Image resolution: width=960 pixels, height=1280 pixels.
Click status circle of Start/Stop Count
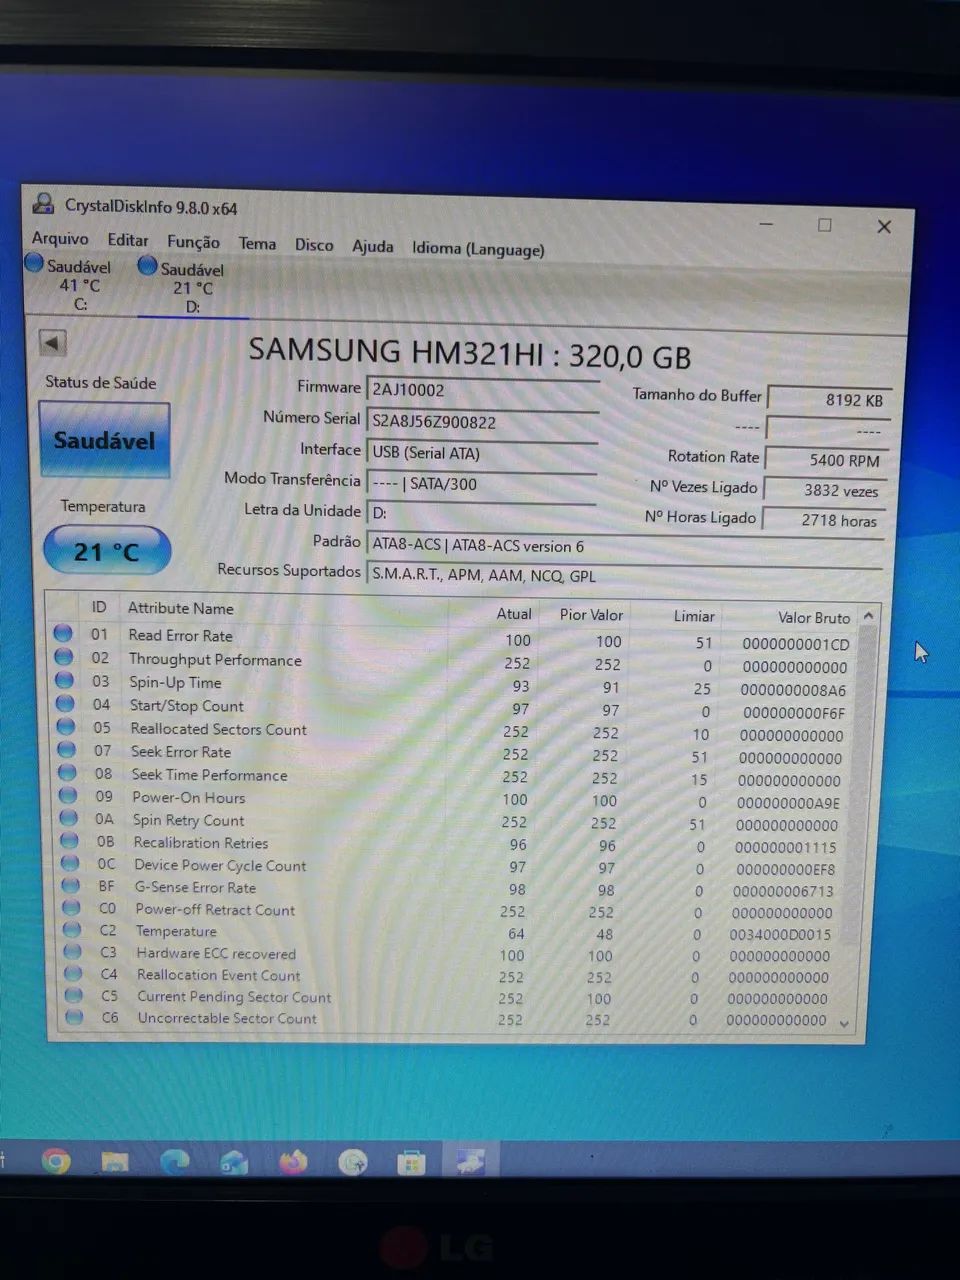65,703
